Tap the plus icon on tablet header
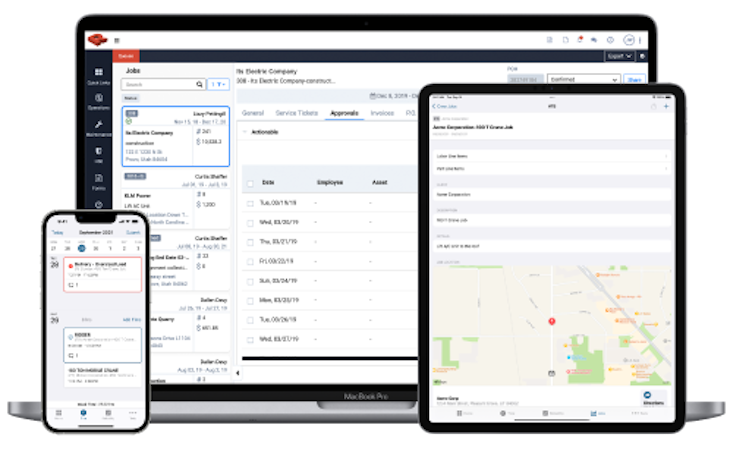 point(666,107)
